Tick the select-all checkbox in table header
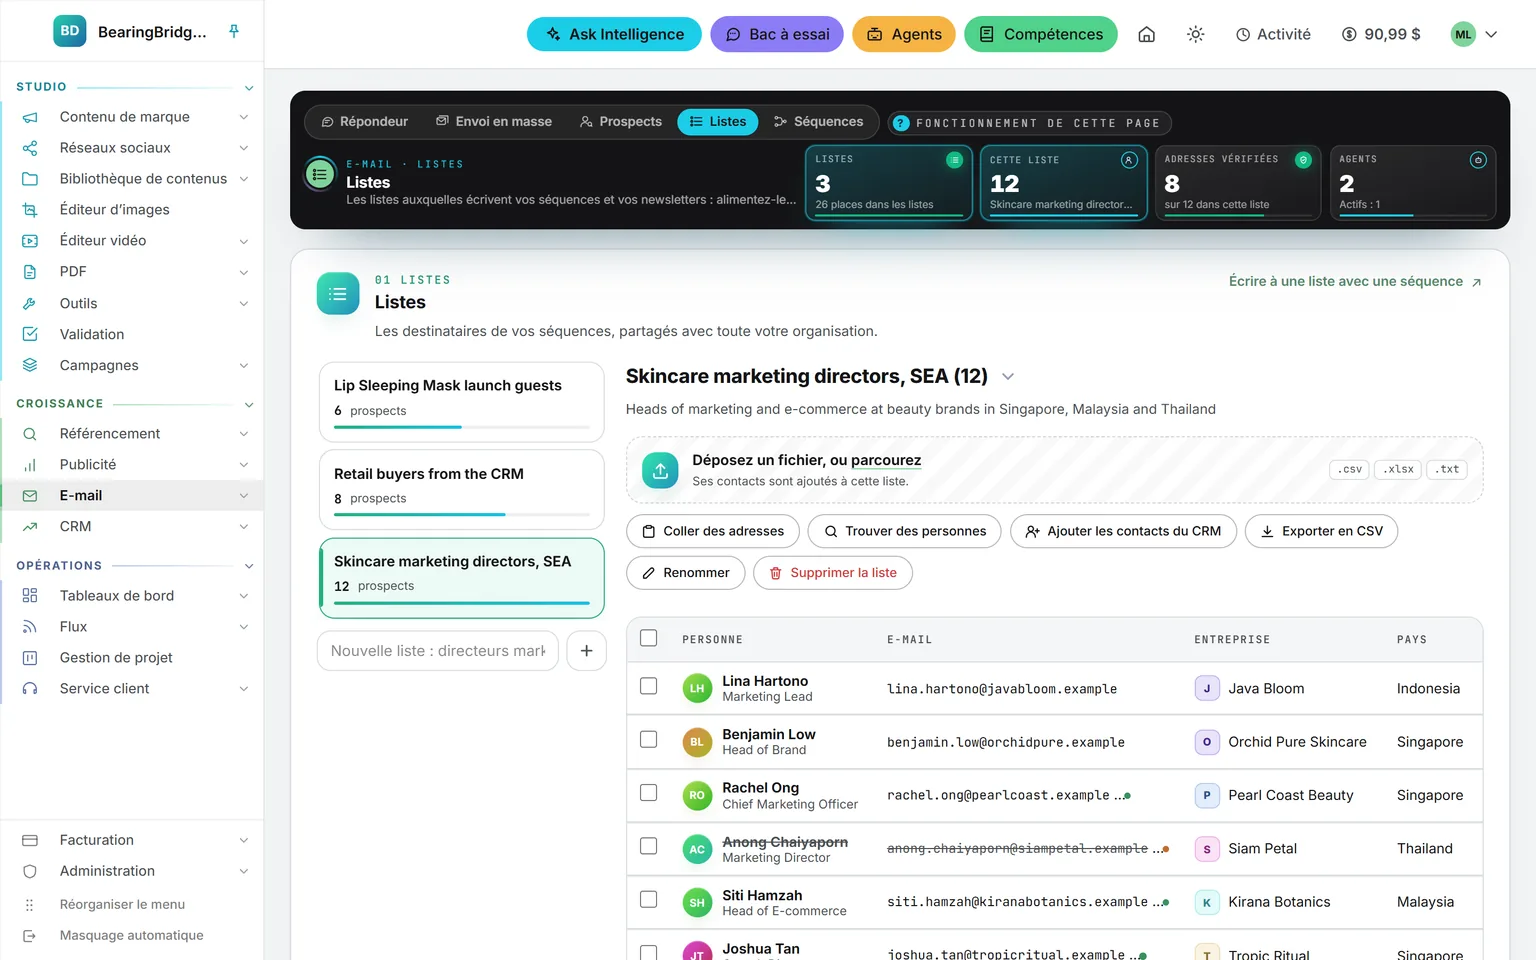Viewport: 1536px width, 960px height. [649, 638]
